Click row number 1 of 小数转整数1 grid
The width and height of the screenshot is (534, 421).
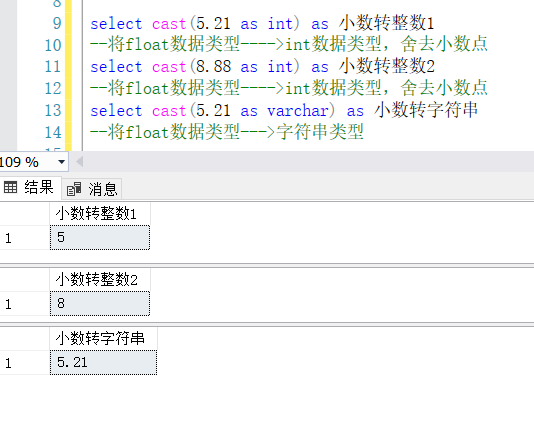pyautogui.click(x=9, y=238)
